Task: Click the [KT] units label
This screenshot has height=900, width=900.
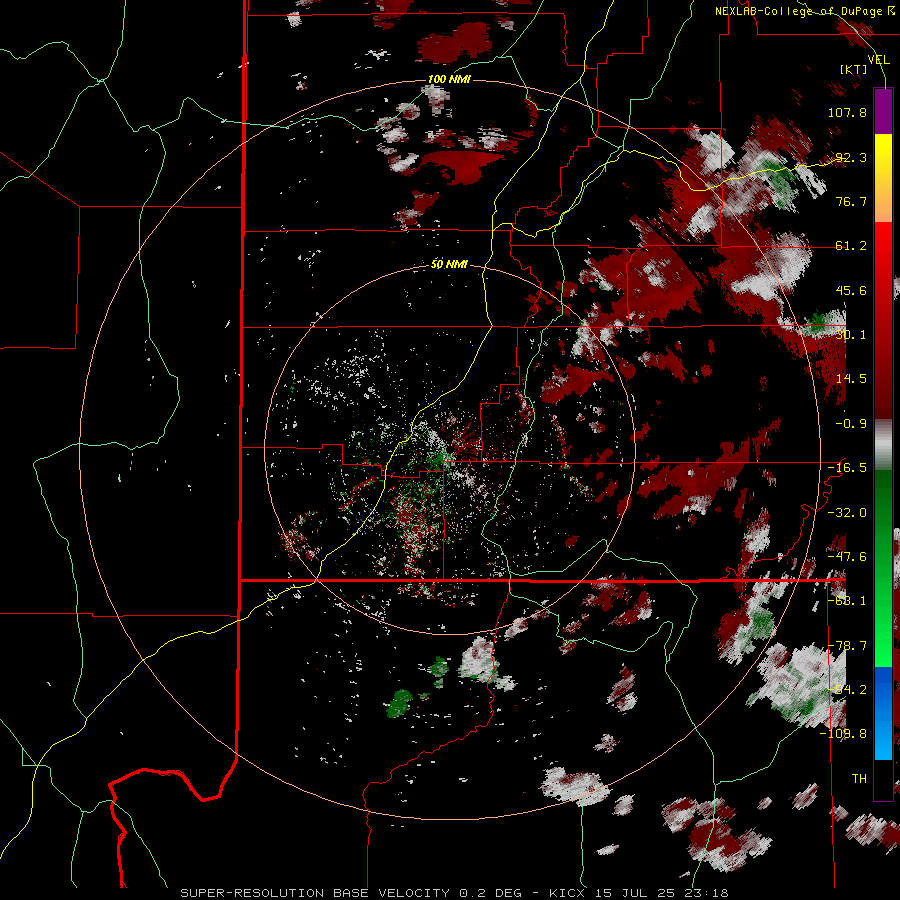Action: (x=854, y=69)
